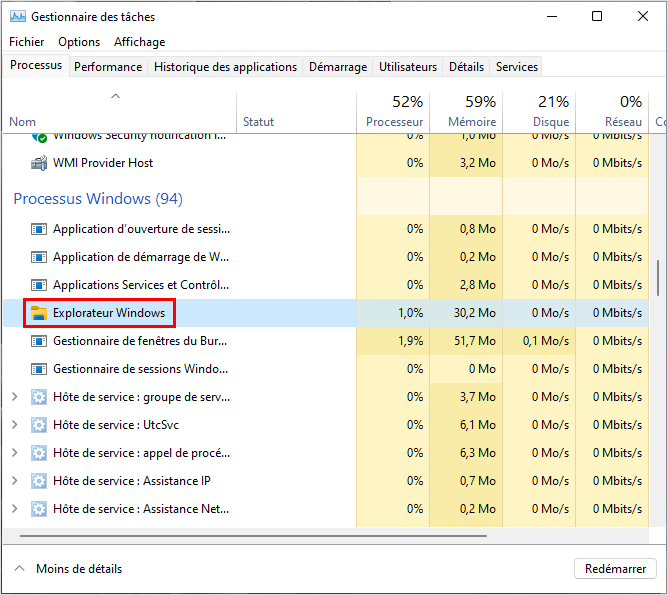Select Application de démarrage de W... row
Image resolution: width=668 pixels, height=595 pixels.
326,257
